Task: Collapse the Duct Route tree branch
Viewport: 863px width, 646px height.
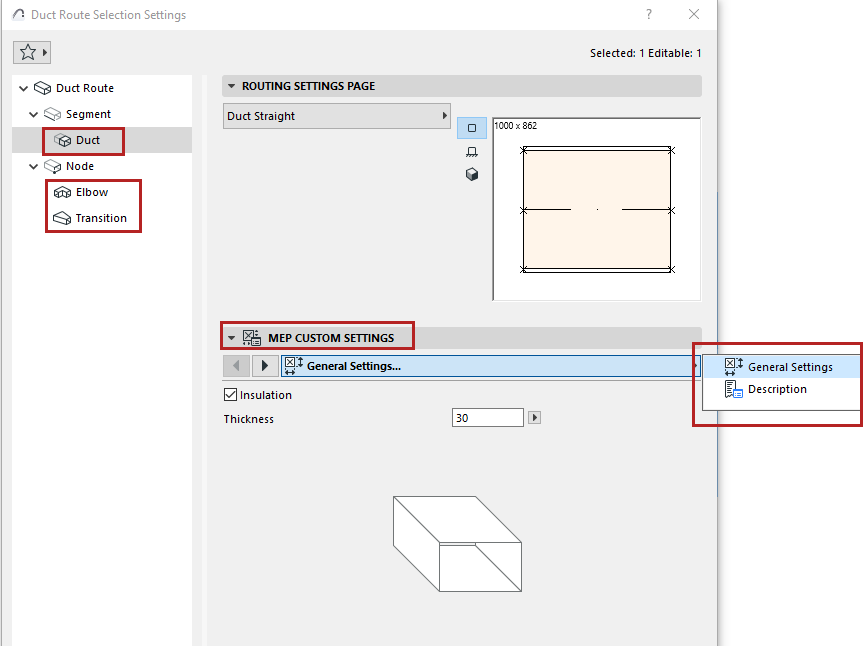Action: (x=22, y=87)
